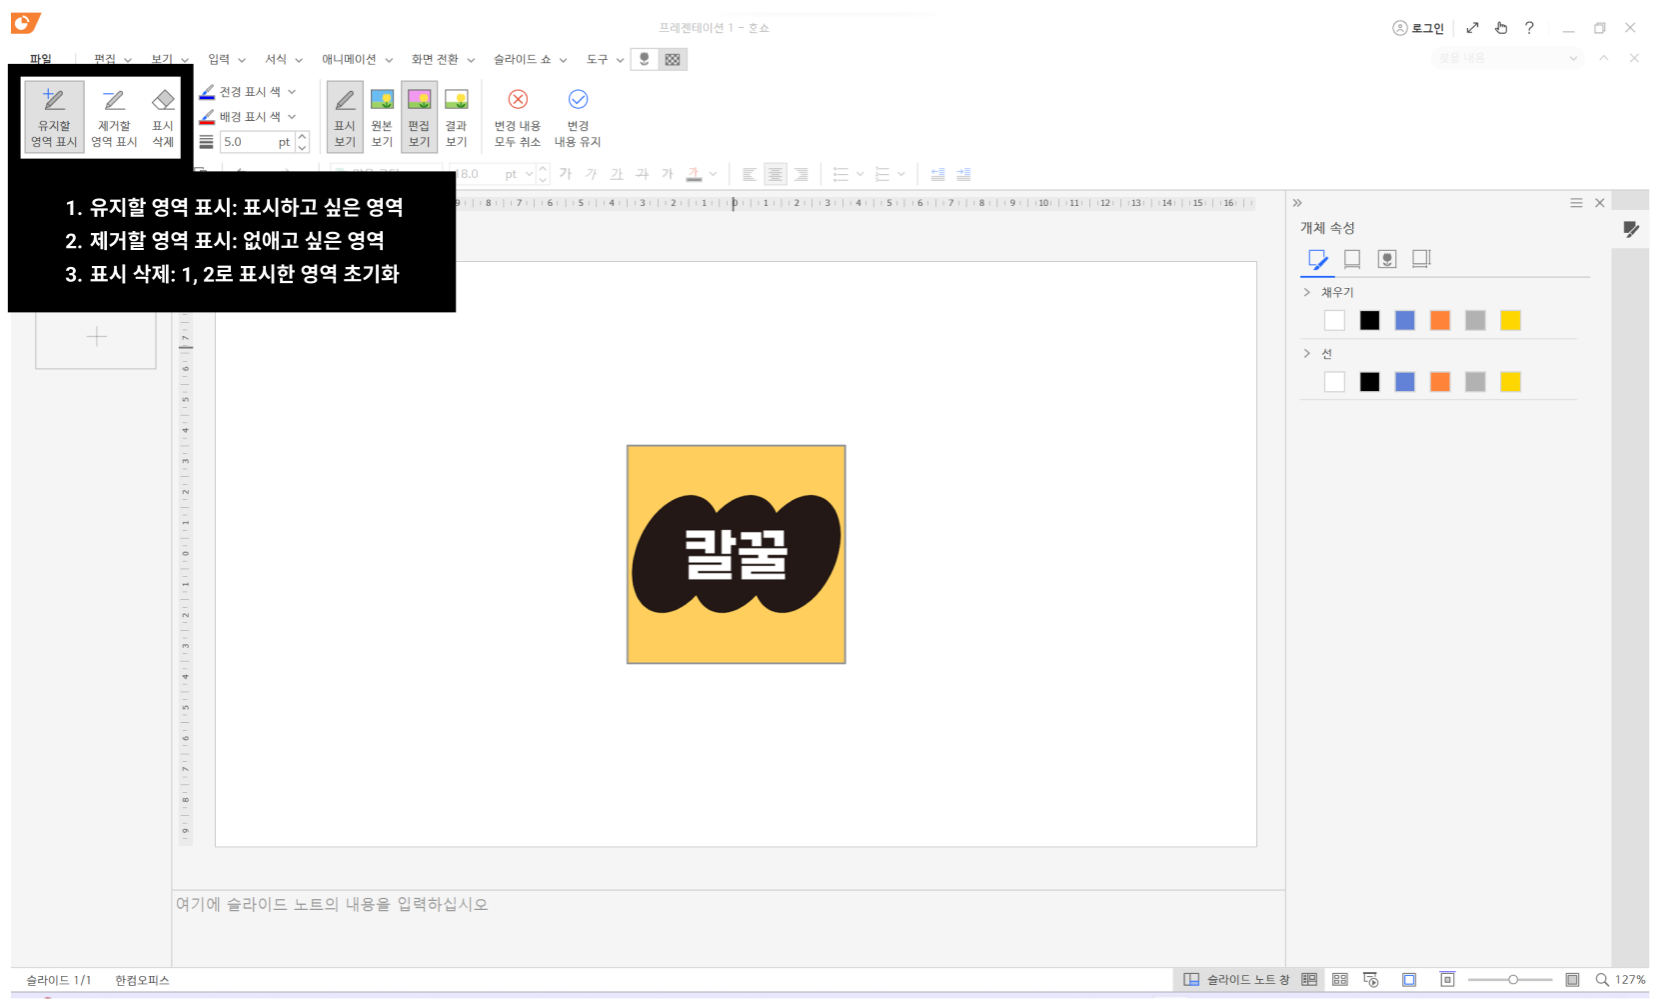Switch to 원본 보기 view
The height and width of the screenshot is (1006, 1656).
click(382, 117)
